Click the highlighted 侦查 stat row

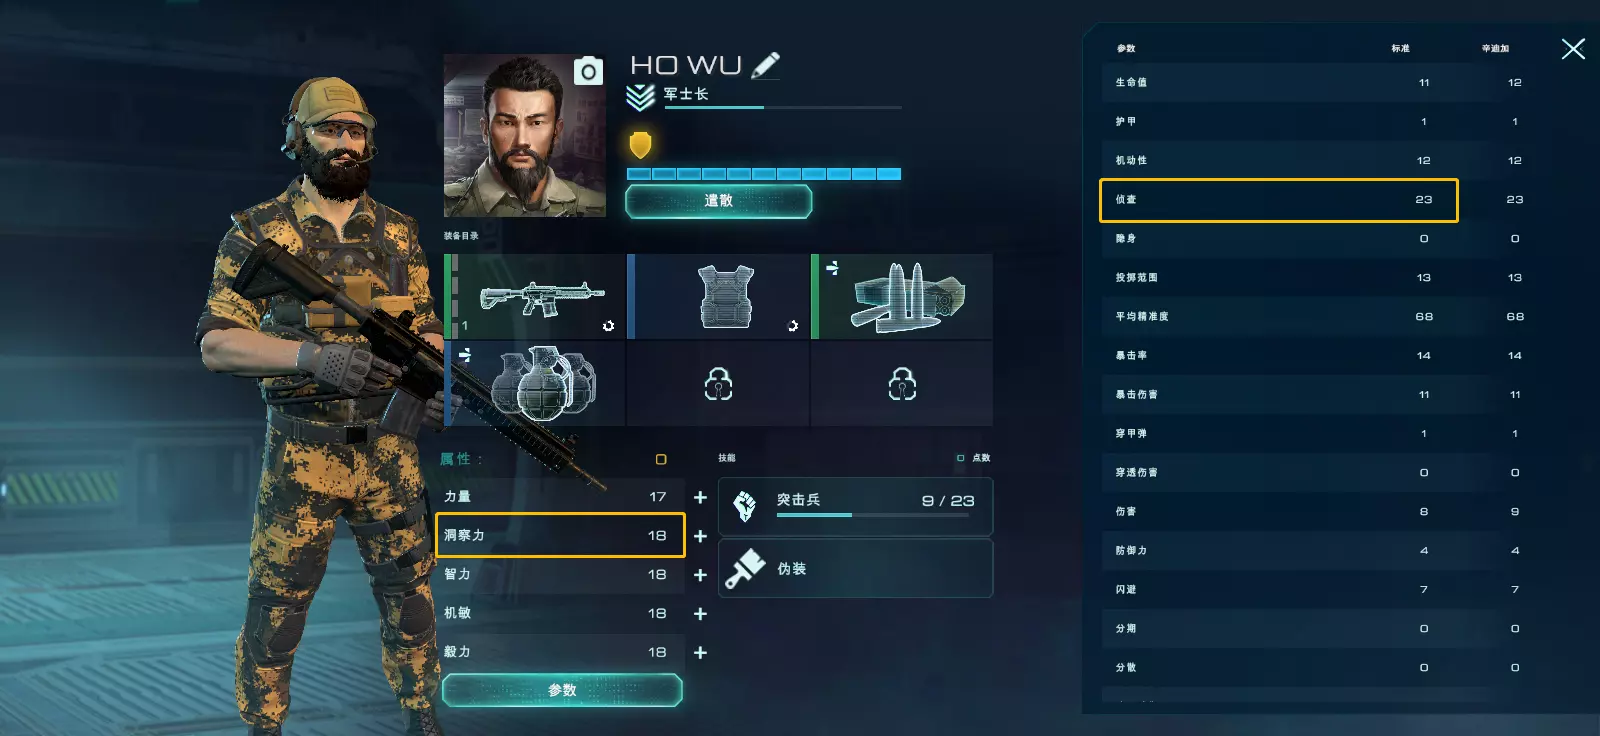point(1278,200)
